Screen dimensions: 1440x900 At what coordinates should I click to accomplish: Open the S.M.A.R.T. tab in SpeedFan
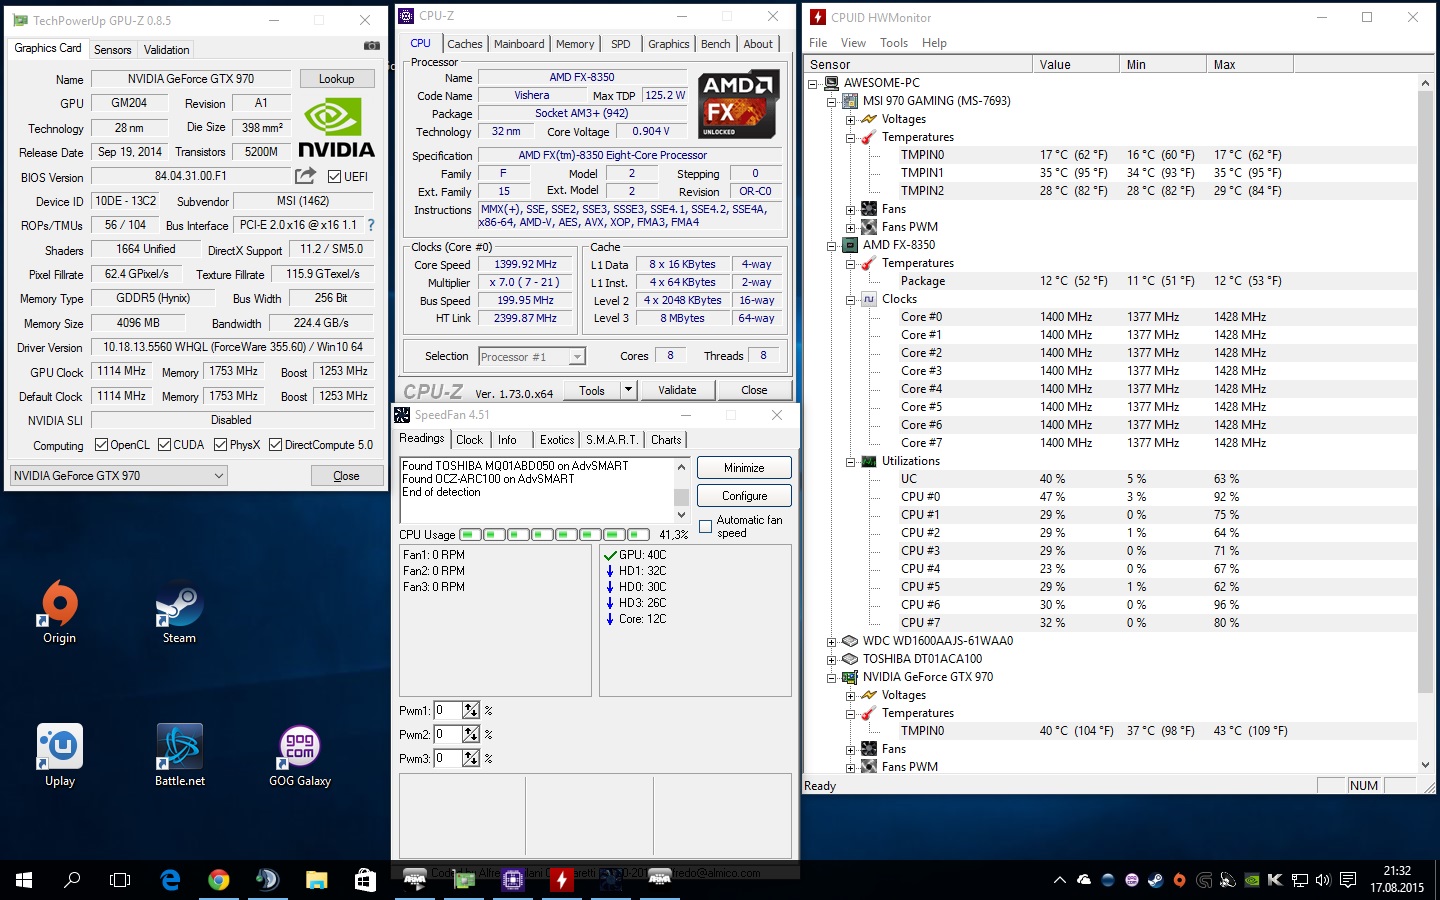[612, 440]
